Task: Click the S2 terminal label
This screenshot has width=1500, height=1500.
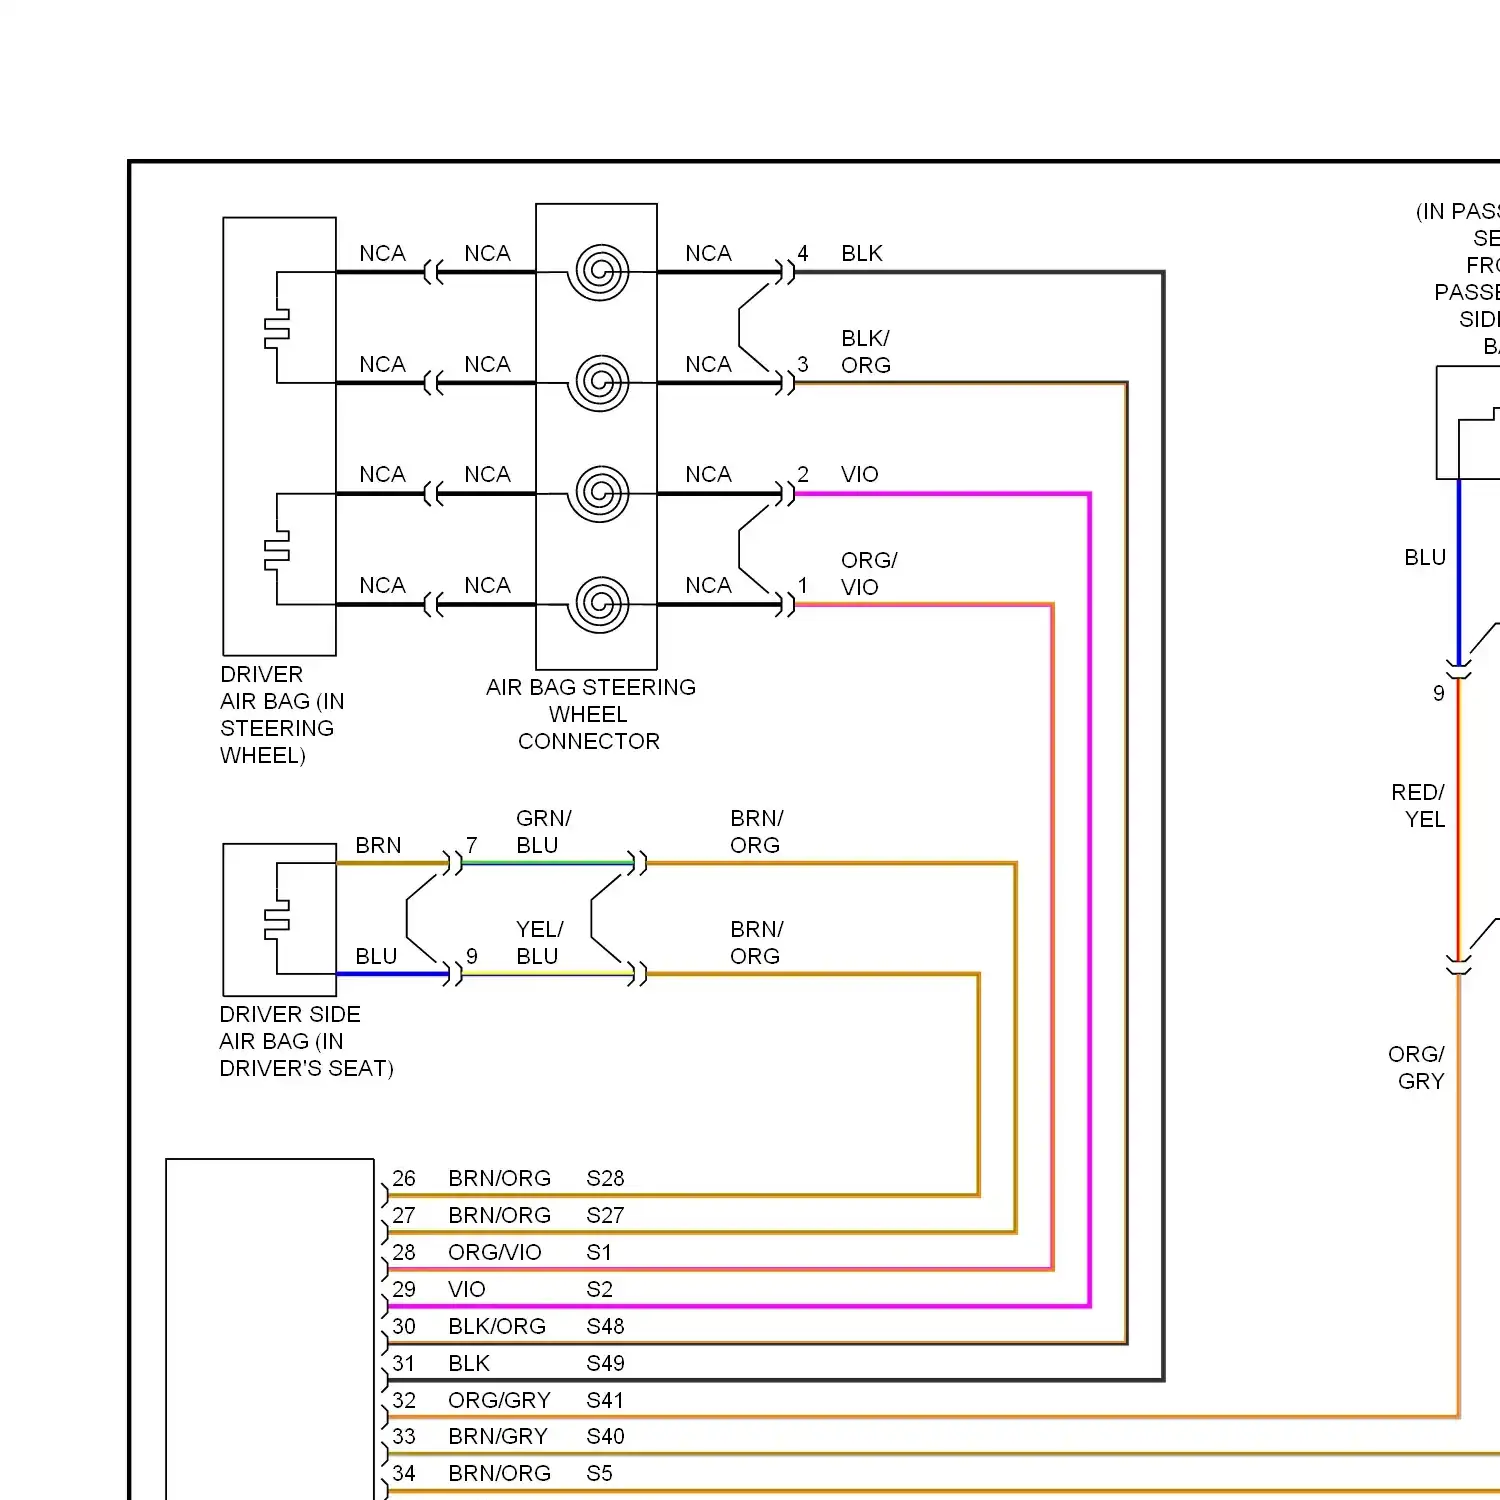Action: 599,1289
